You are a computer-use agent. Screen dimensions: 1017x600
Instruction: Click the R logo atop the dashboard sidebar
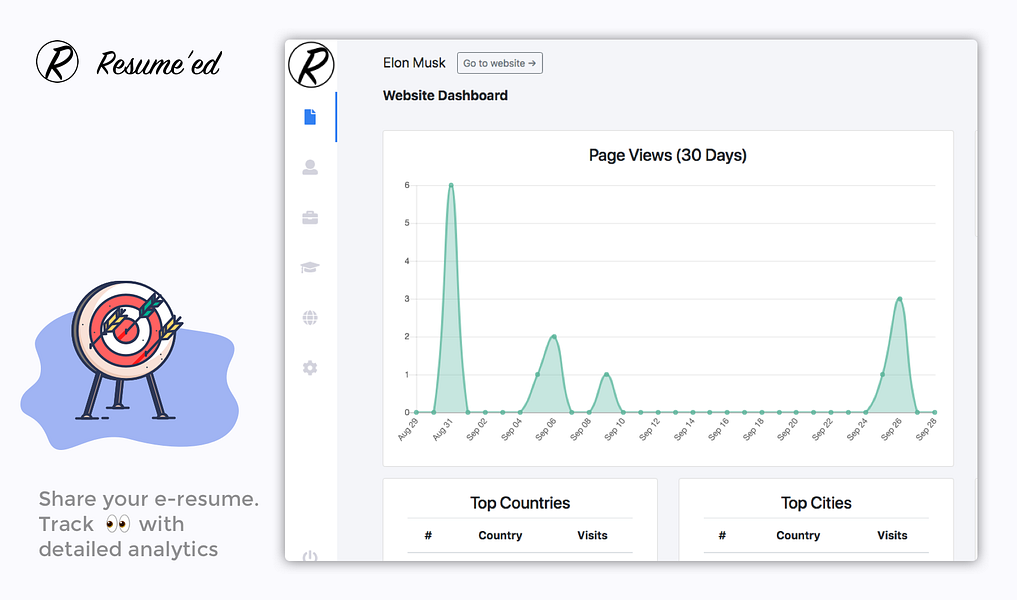click(x=311, y=65)
